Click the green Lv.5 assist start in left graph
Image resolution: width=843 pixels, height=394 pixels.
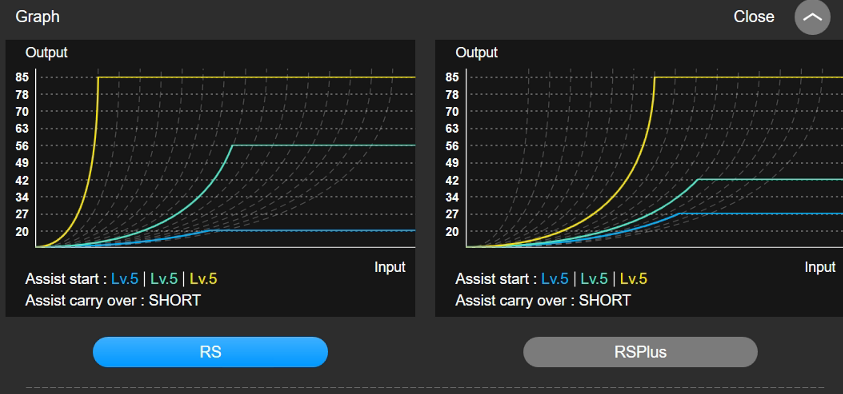coord(164,279)
